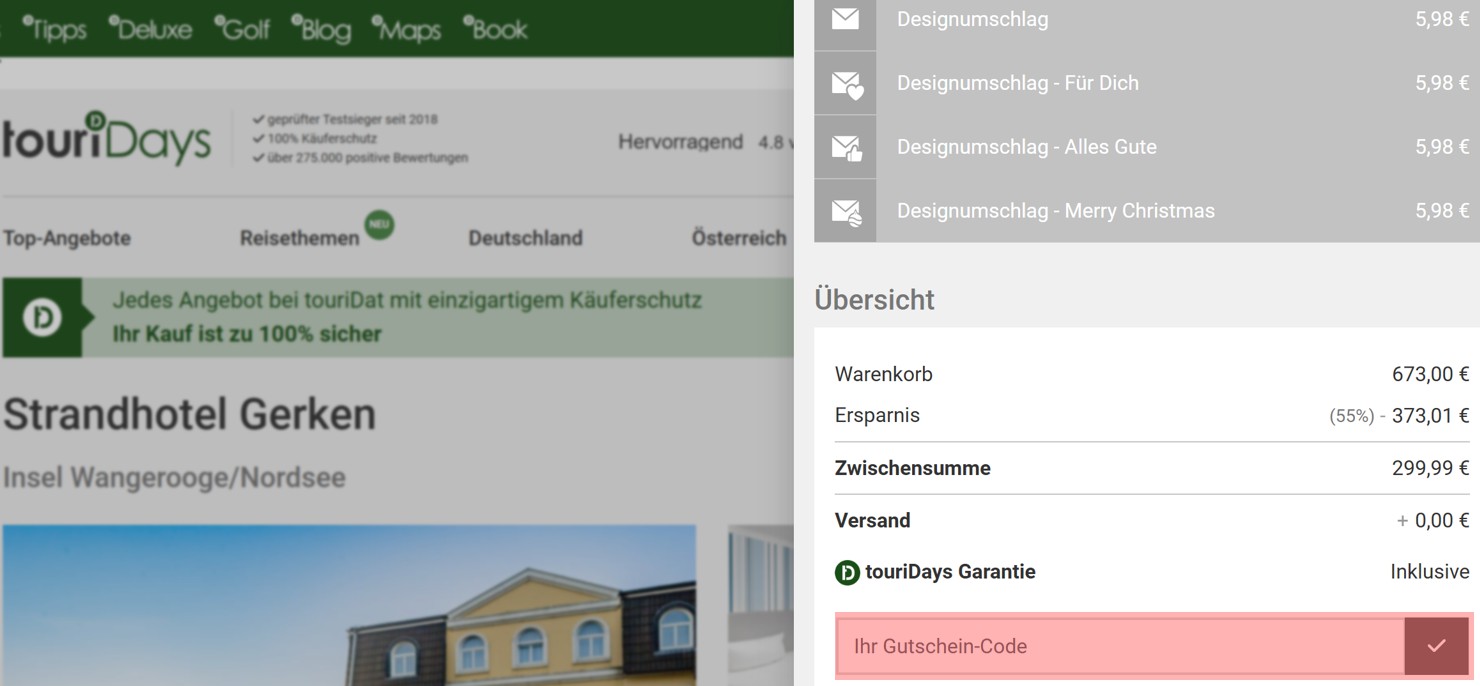
Task: Choose the Designumschlag - Für Dich option
Action: click(x=1100, y=82)
